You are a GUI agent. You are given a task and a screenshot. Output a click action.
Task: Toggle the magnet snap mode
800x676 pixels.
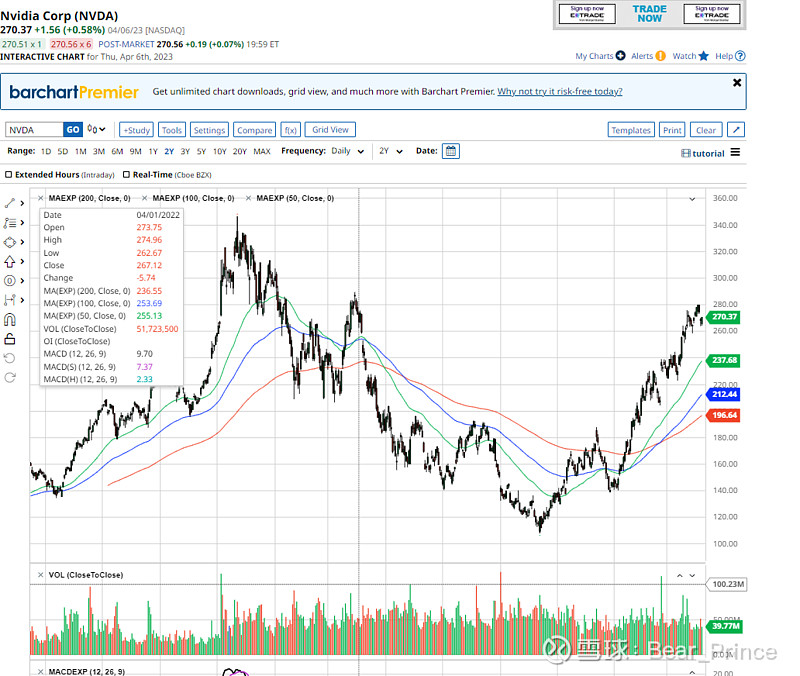click(10, 320)
